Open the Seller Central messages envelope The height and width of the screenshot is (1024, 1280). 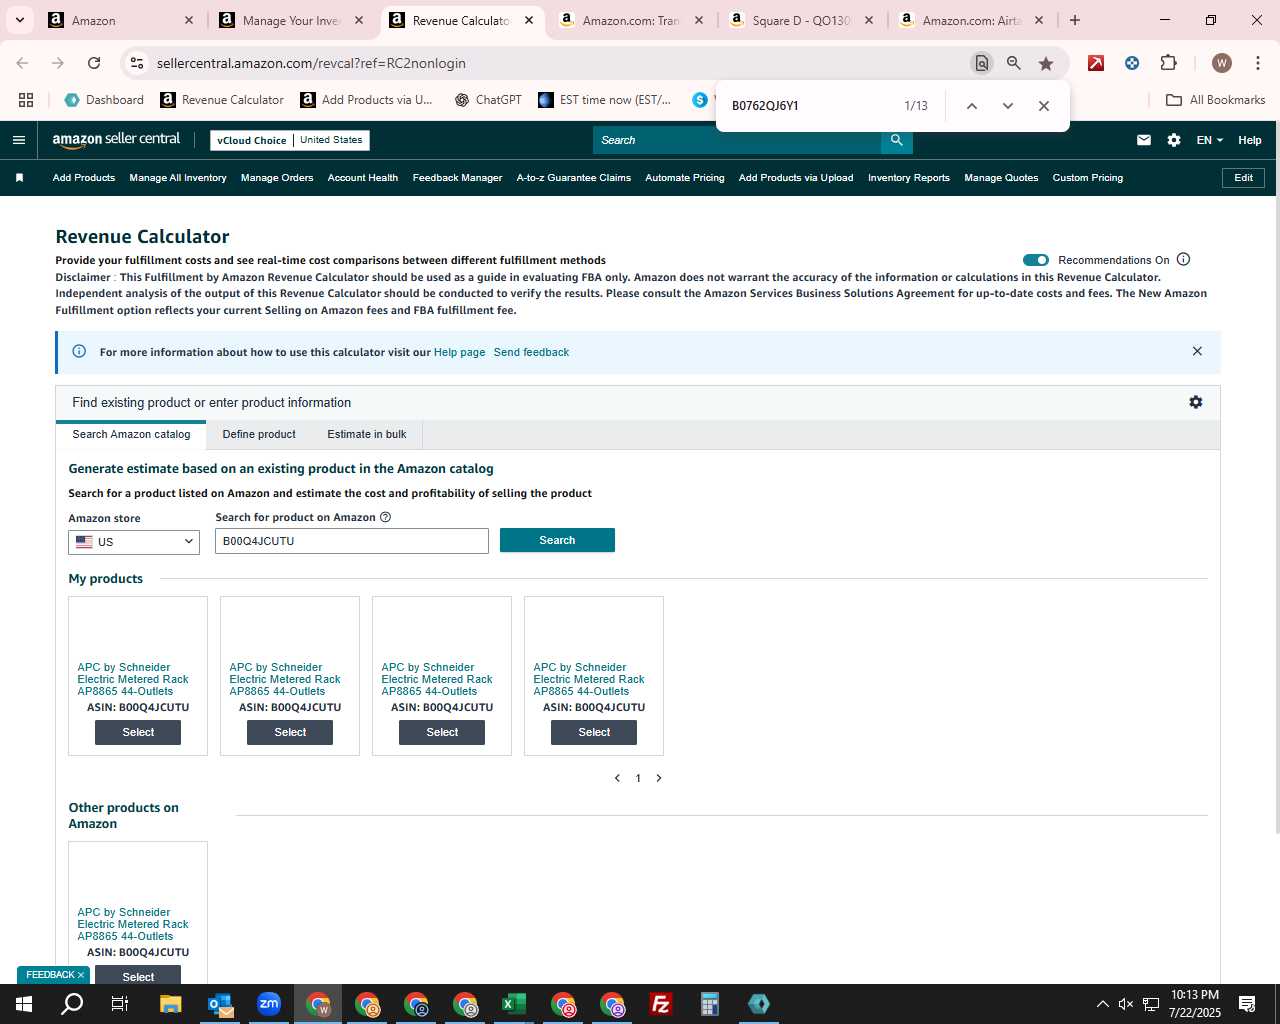coord(1144,140)
